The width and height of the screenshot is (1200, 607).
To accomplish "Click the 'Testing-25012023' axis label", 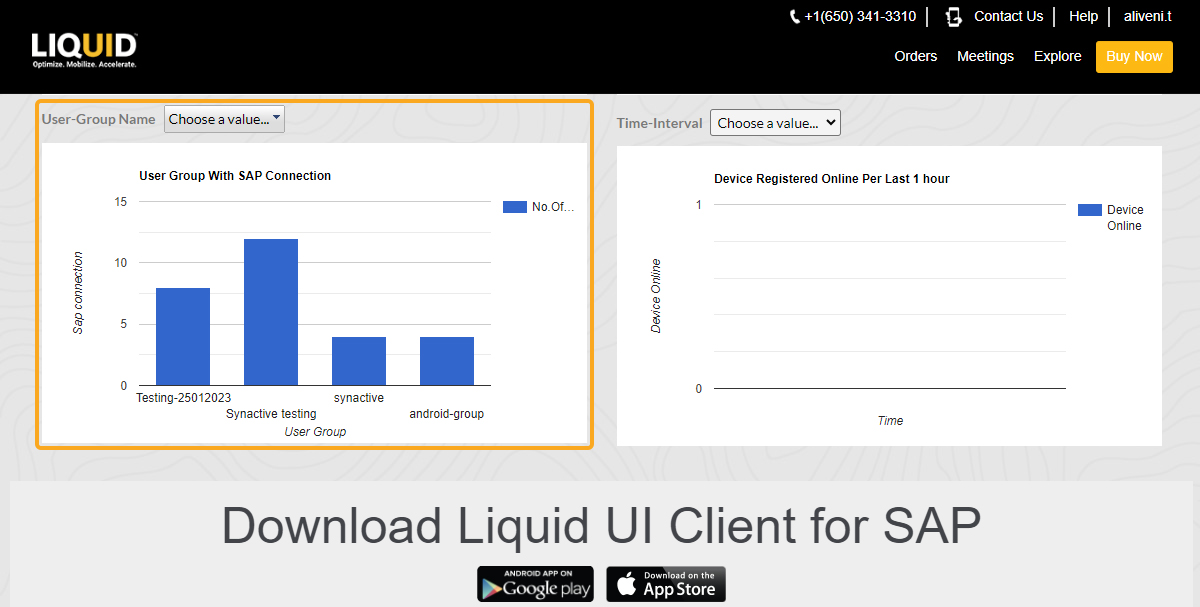I will click(183, 398).
